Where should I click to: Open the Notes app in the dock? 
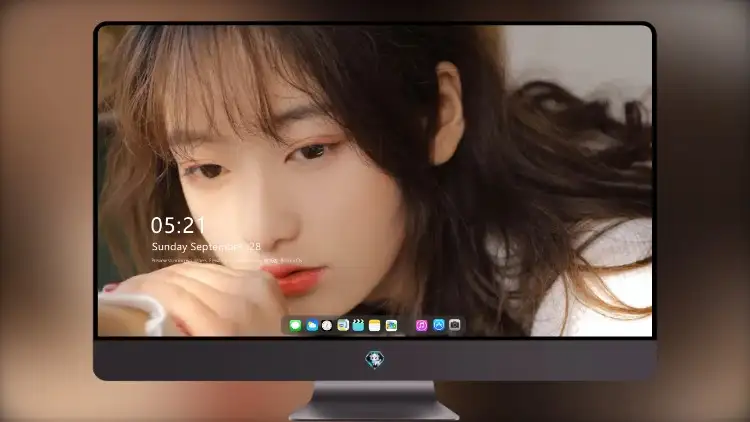[x=375, y=325]
